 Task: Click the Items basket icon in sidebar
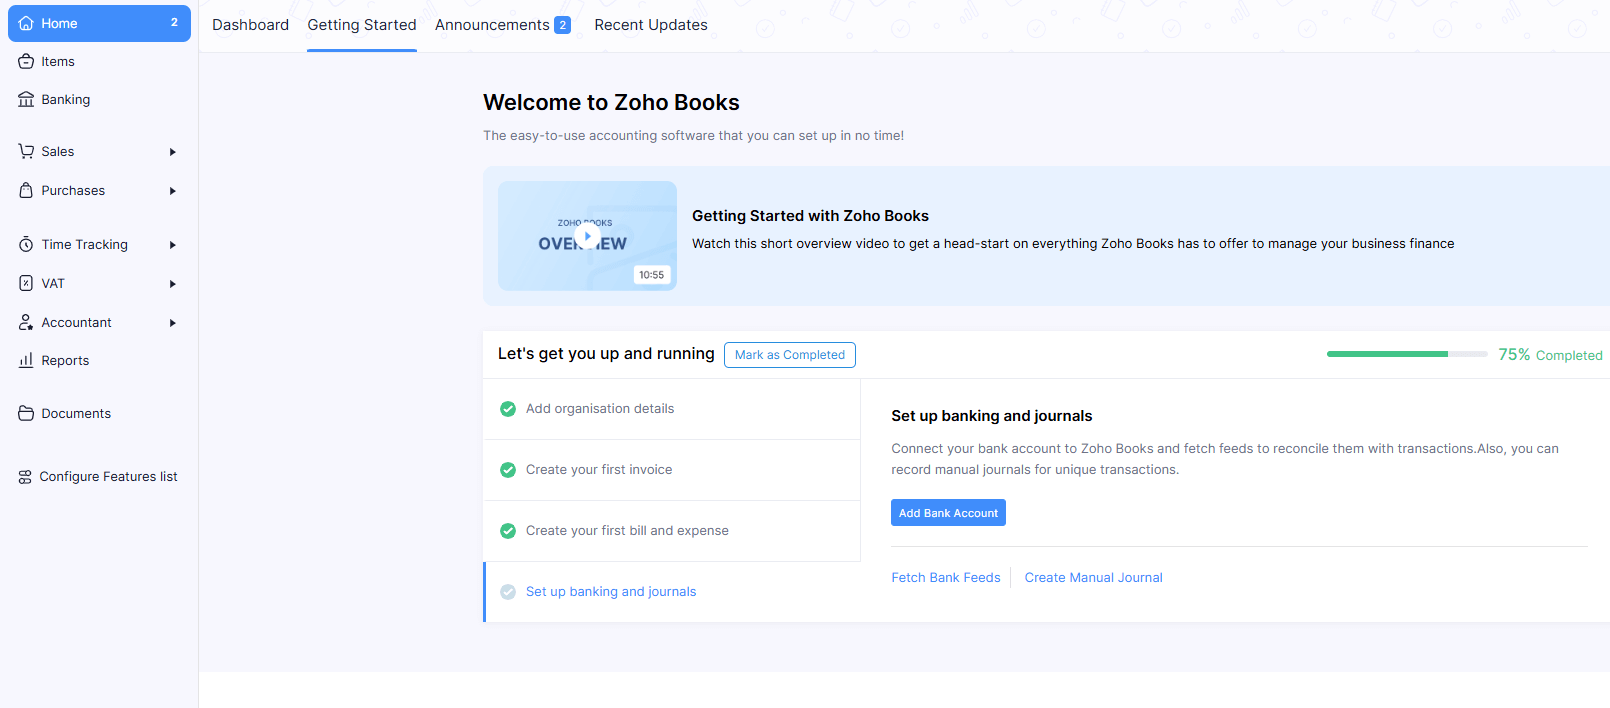pyautogui.click(x=26, y=62)
